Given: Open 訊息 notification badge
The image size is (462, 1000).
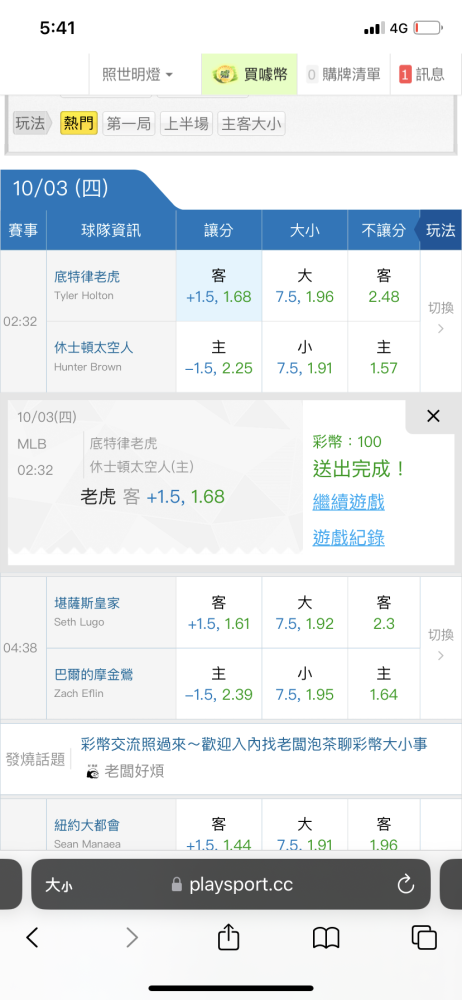Looking at the screenshot, I should 405,75.
